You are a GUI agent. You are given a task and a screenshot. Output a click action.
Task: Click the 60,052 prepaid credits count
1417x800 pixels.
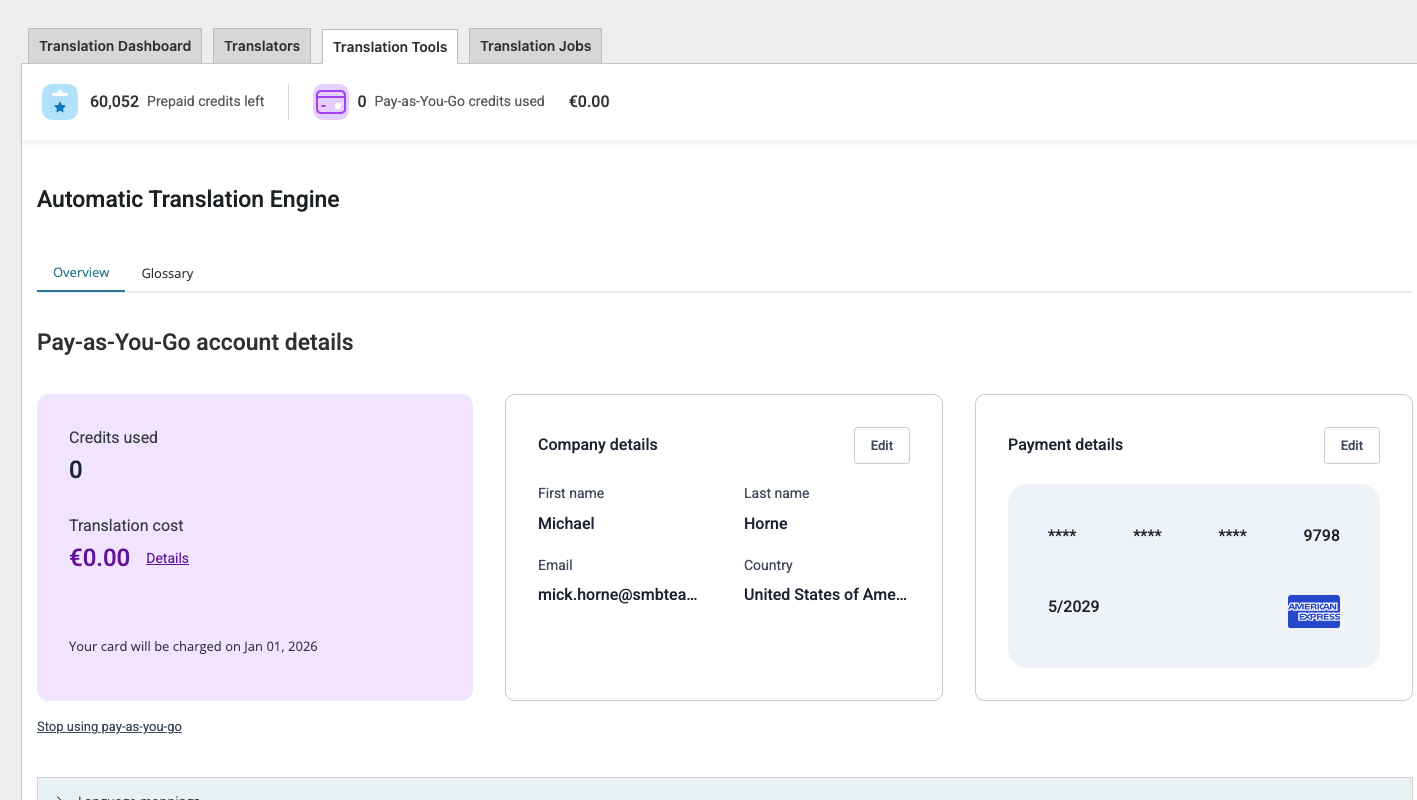(x=114, y=101)
